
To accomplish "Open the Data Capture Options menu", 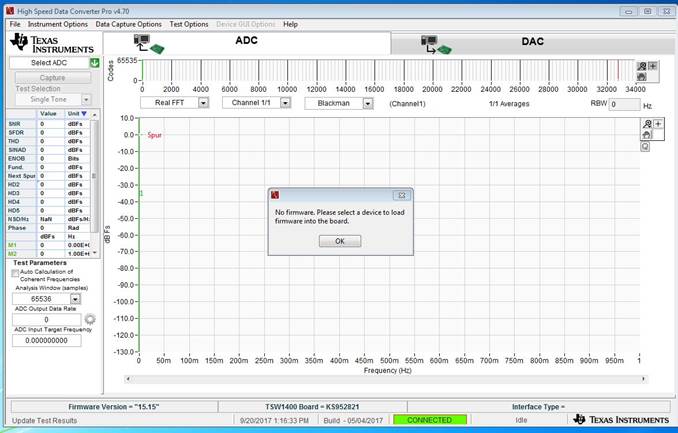I will [128, 24].
